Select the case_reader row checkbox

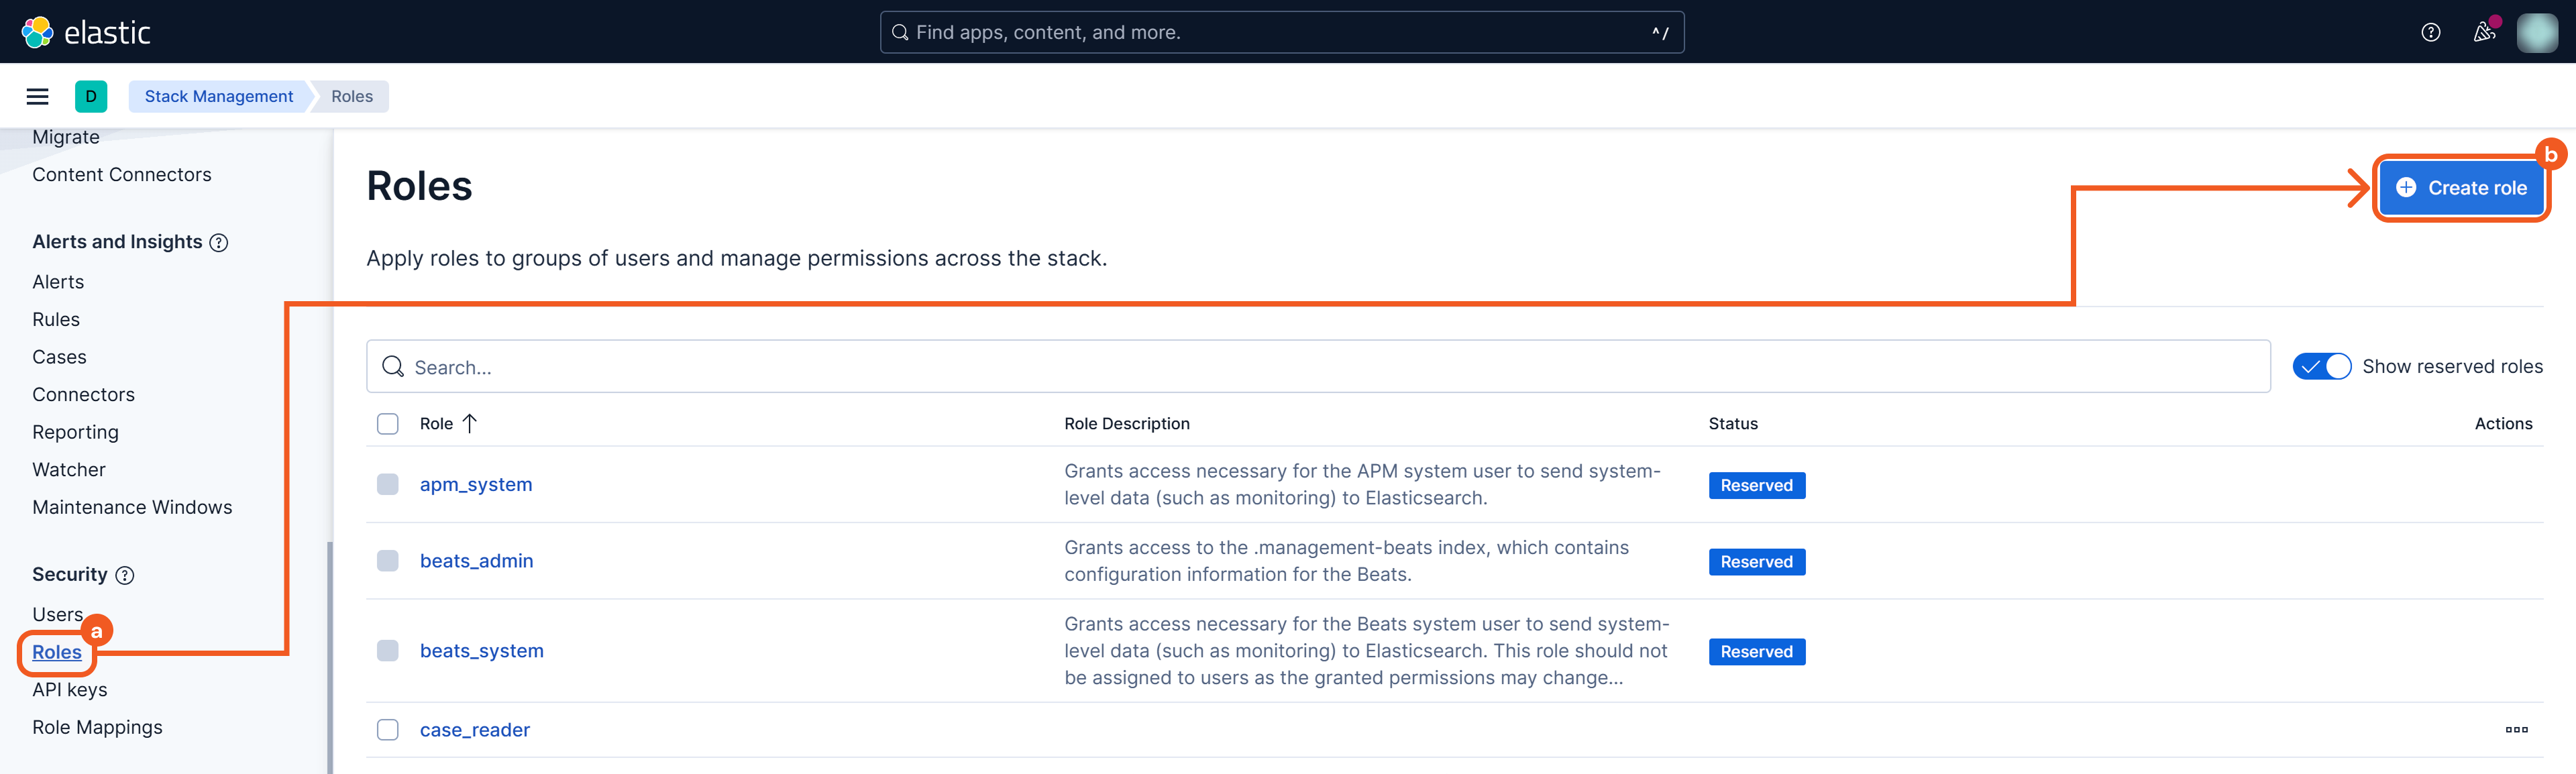388,730
